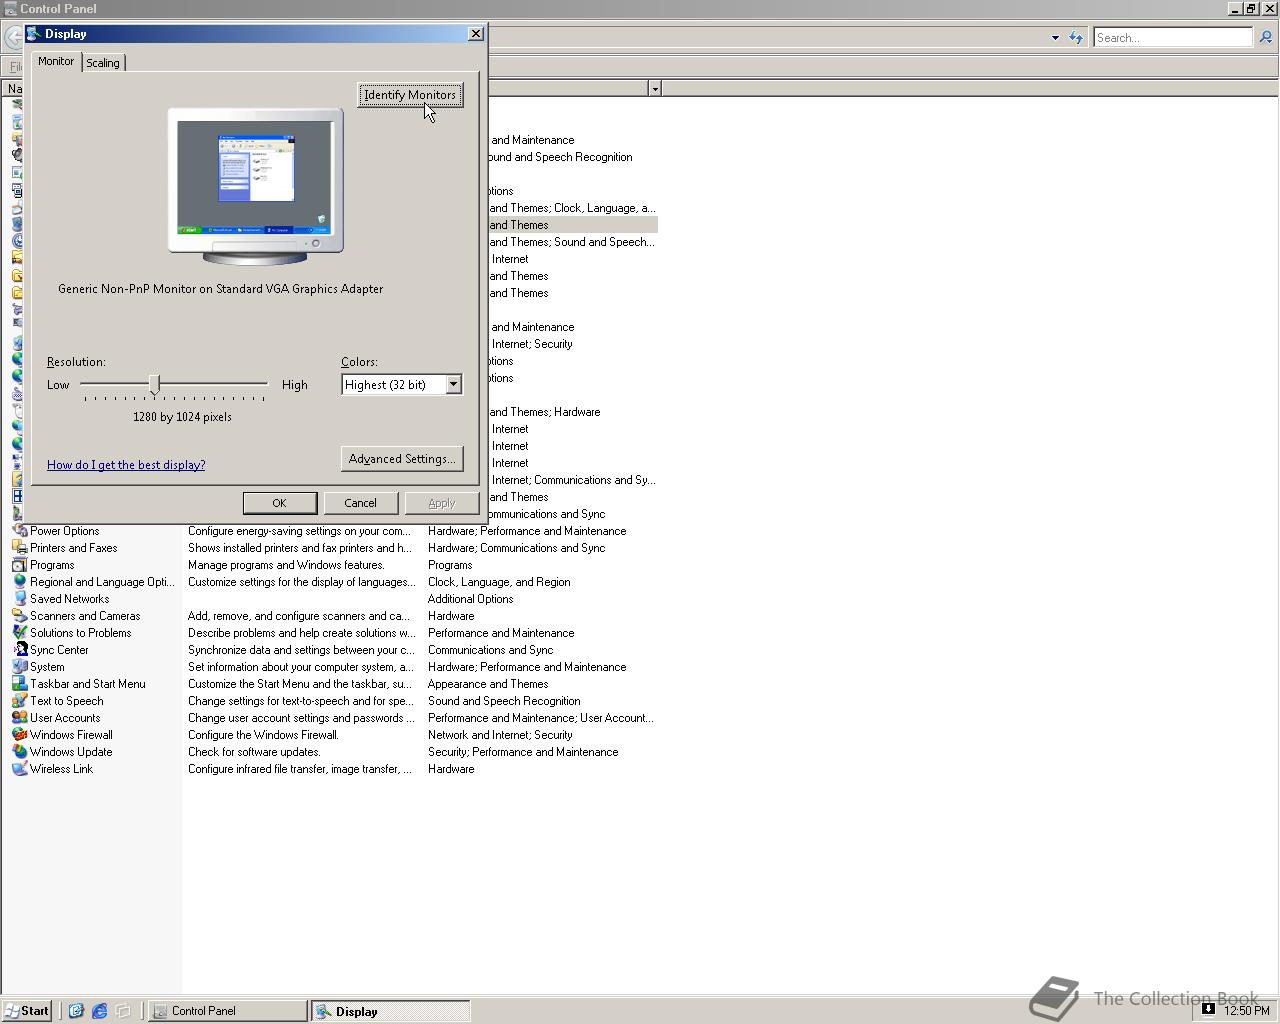Click the search magnifier icon
This screenshot has width=1280, height=1024.
pyautogui.click(x=1265, y=38)
